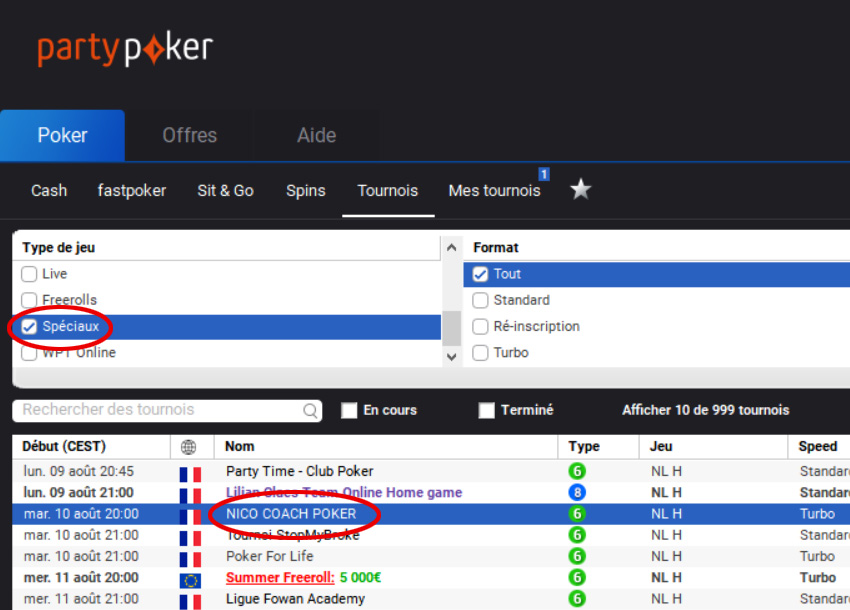The width and height of the screenshot is (850, 610).
Task: Click the Afficher 10 de 999 tournois text
Action: pos(706,410)
